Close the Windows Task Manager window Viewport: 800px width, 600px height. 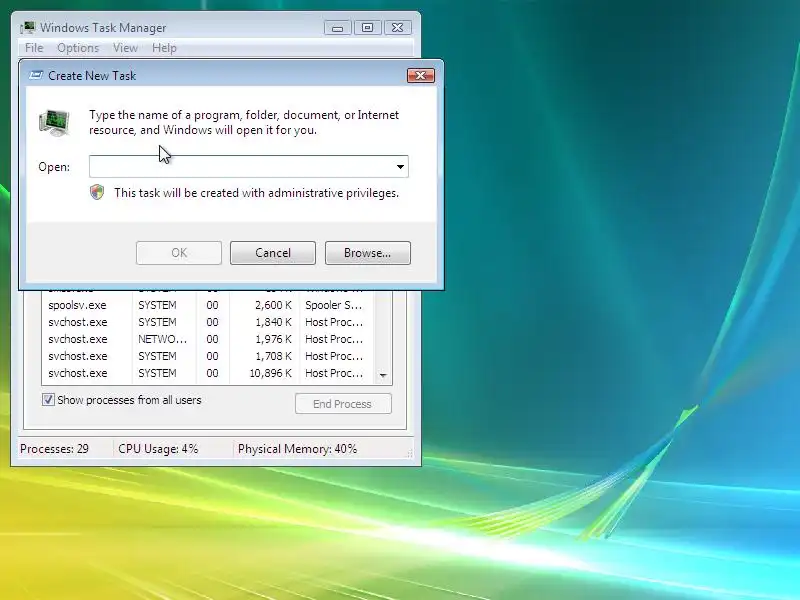coord(397,28)
